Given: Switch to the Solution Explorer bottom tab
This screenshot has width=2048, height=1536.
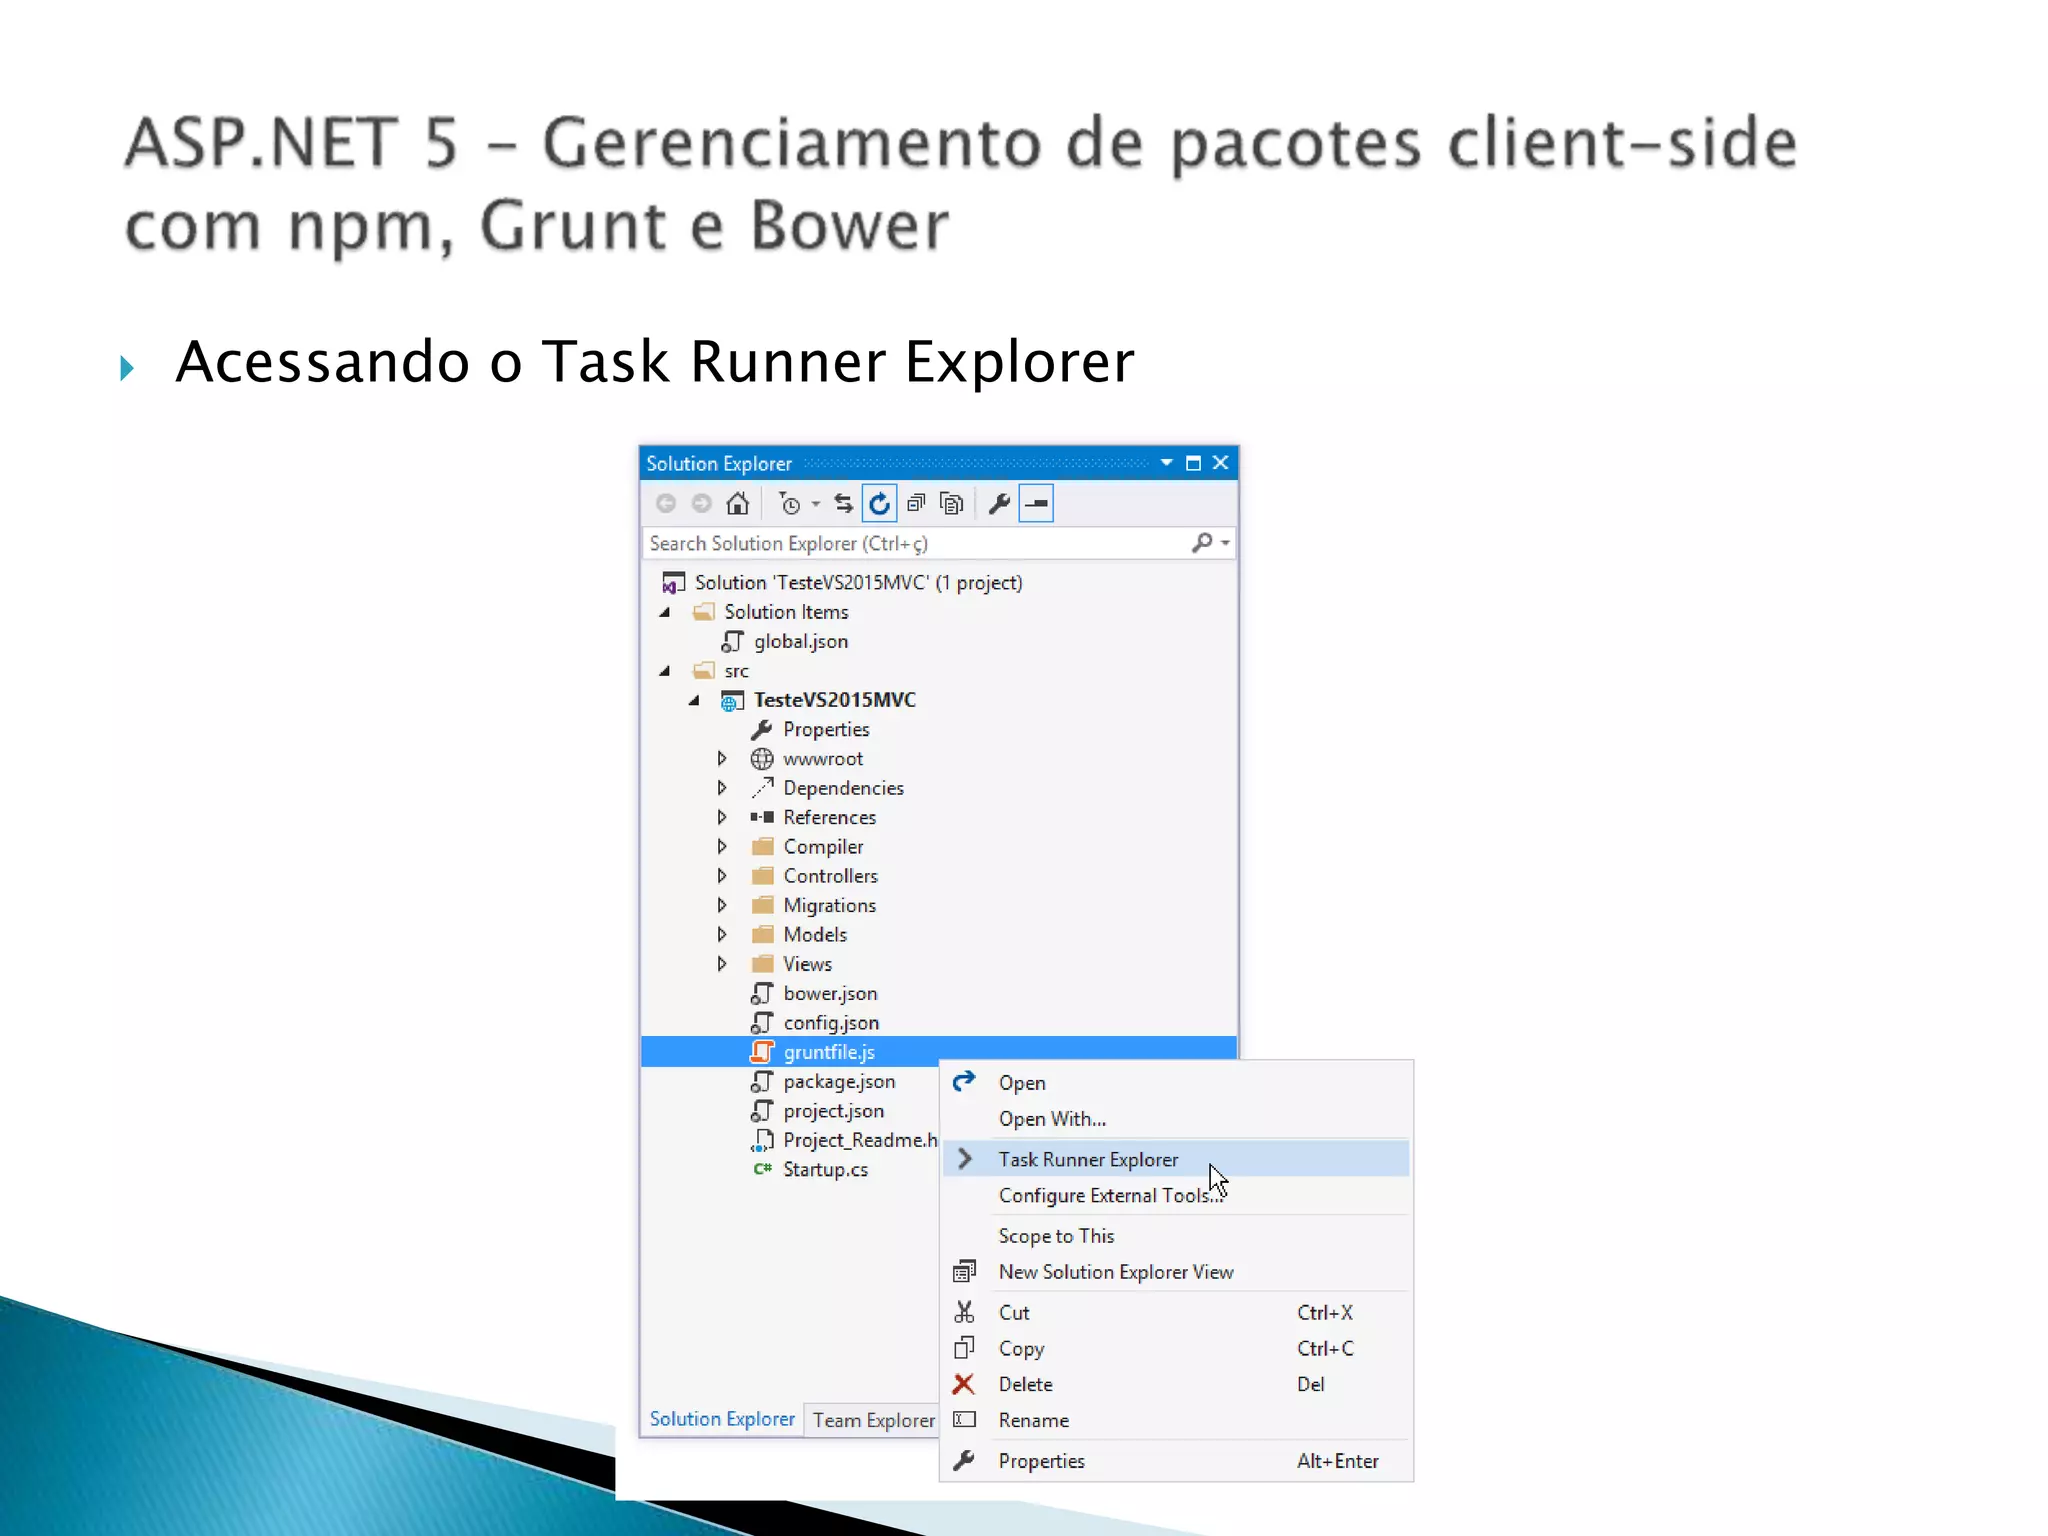Looking at the screenshot, I should coord(722,1419).
